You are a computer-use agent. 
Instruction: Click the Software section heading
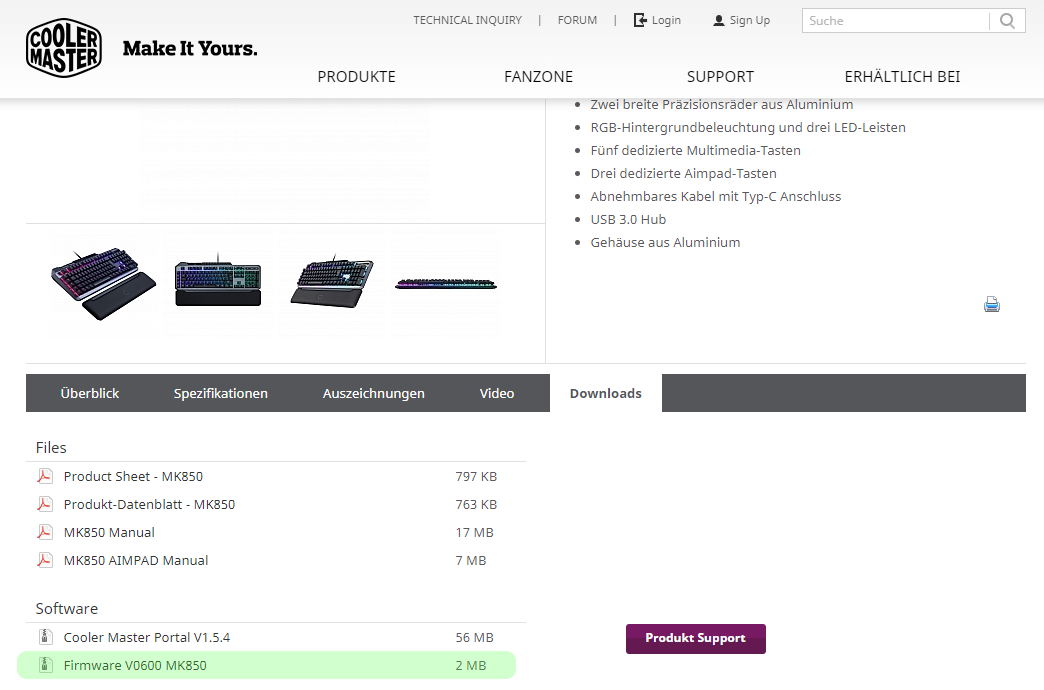point(67,609)
